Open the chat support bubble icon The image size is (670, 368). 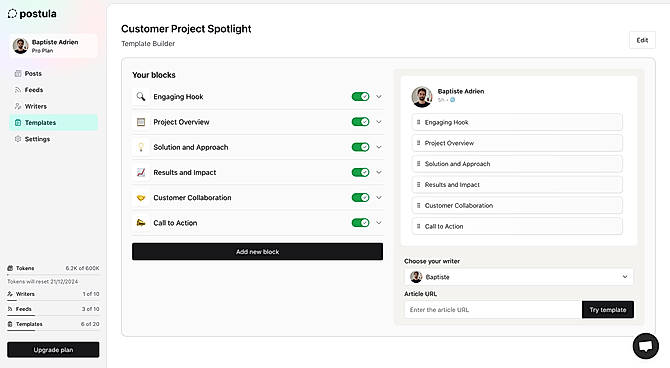point(646,346)
